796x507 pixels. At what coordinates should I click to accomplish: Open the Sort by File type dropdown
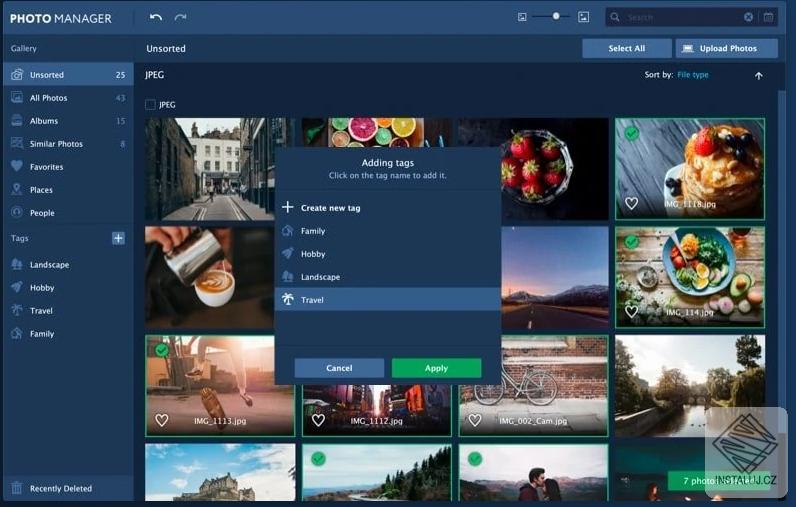[692, 75]
